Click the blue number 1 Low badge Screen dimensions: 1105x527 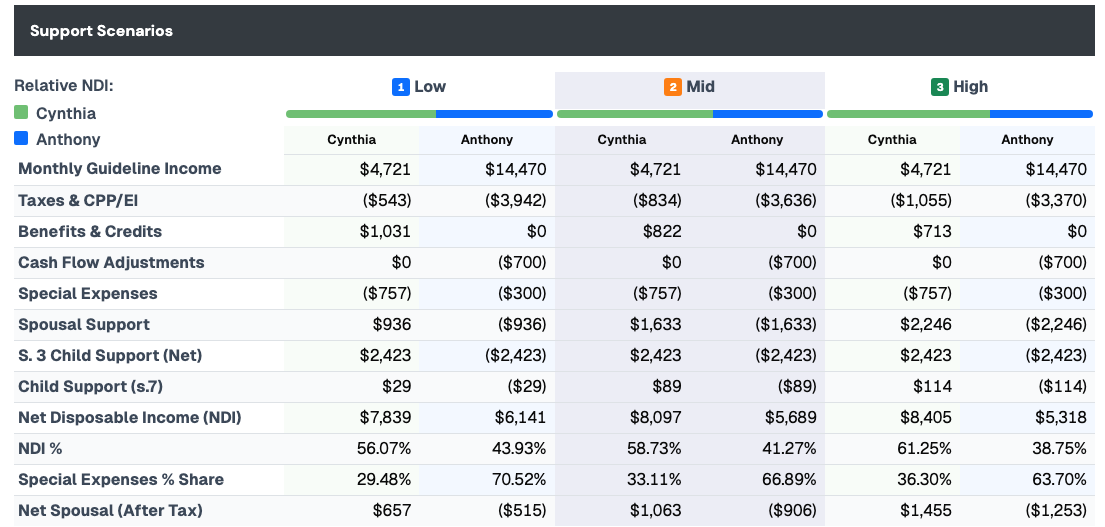pos(400,87)
